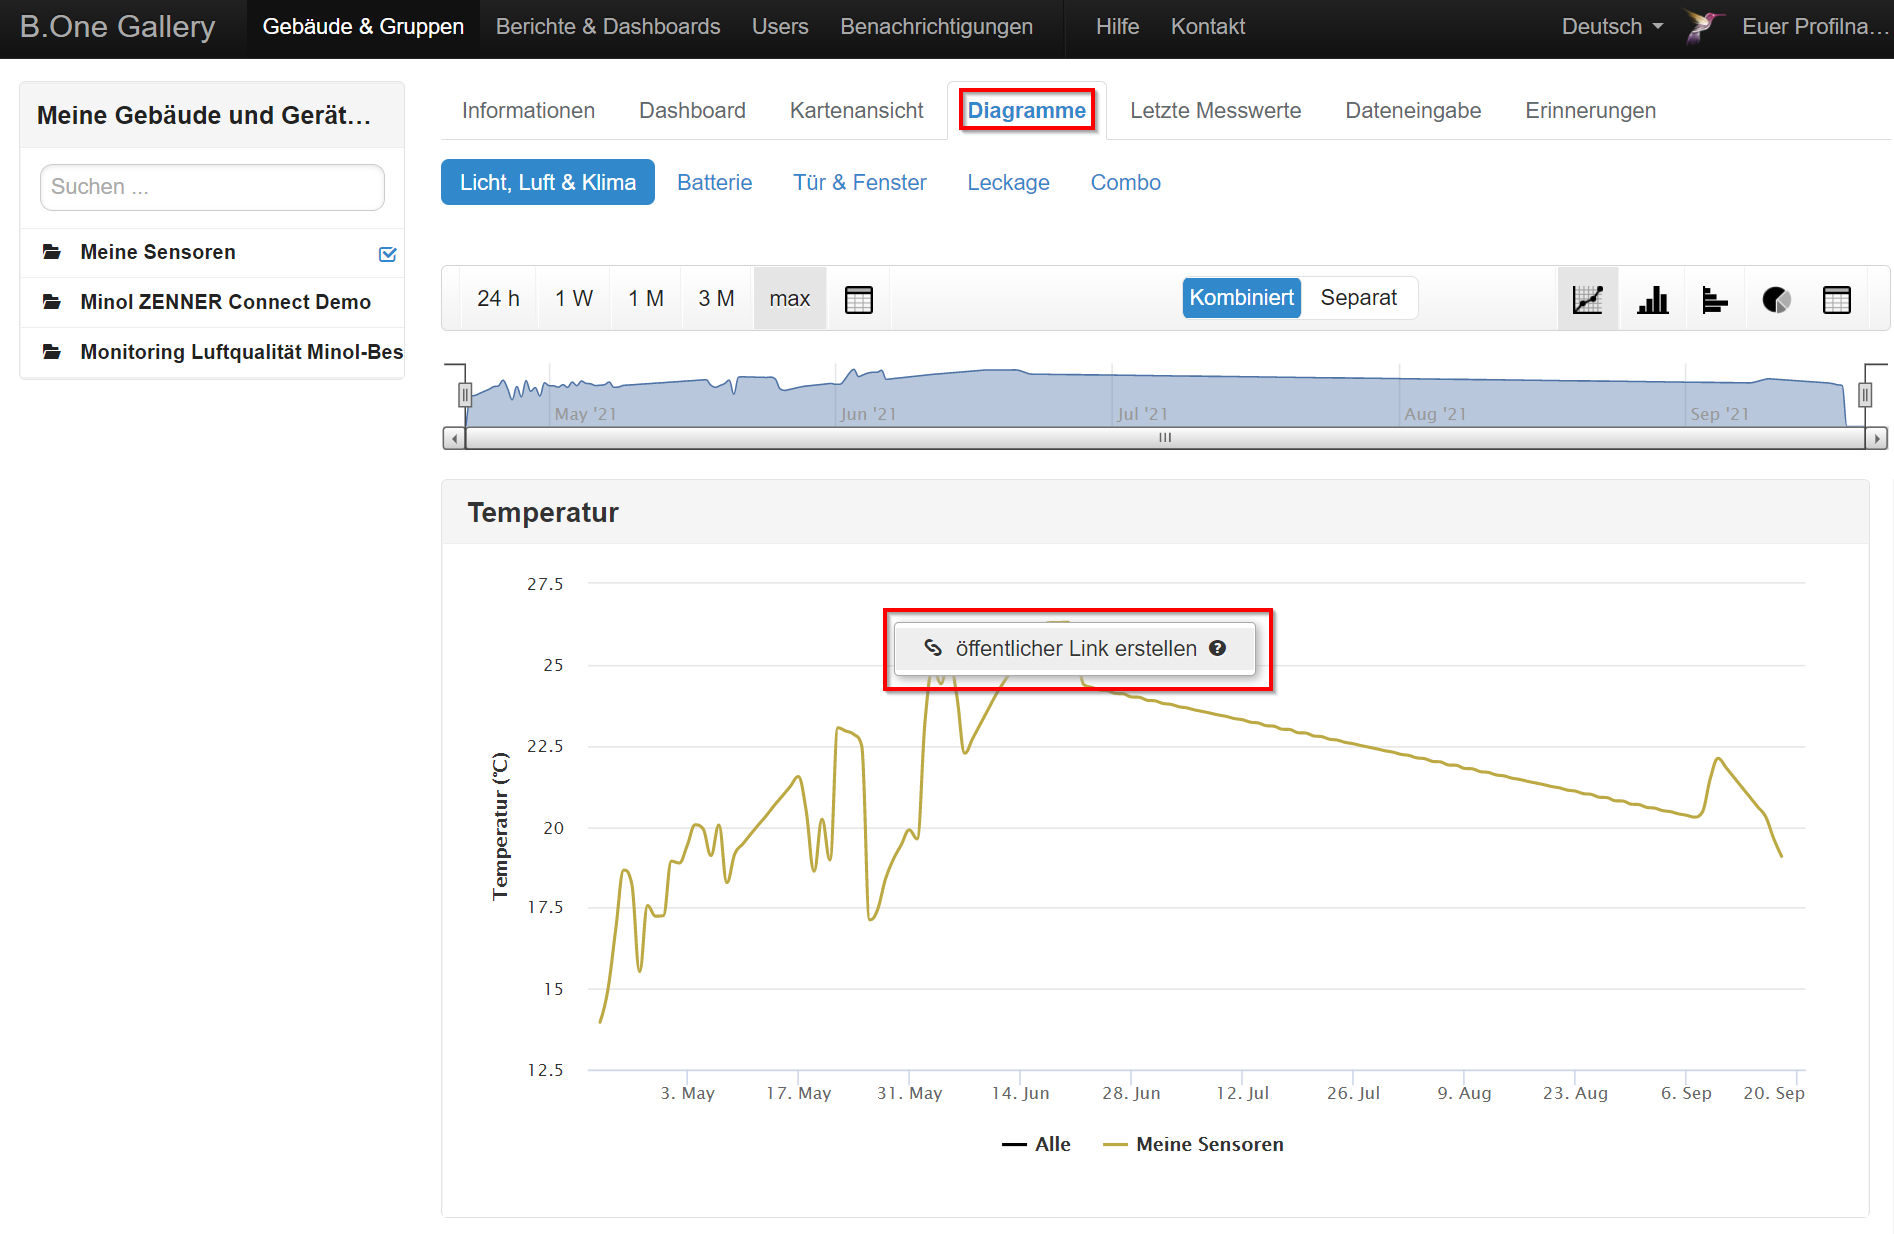
Task: Click the hummingbird profile logo
Action: (1704, 26)
